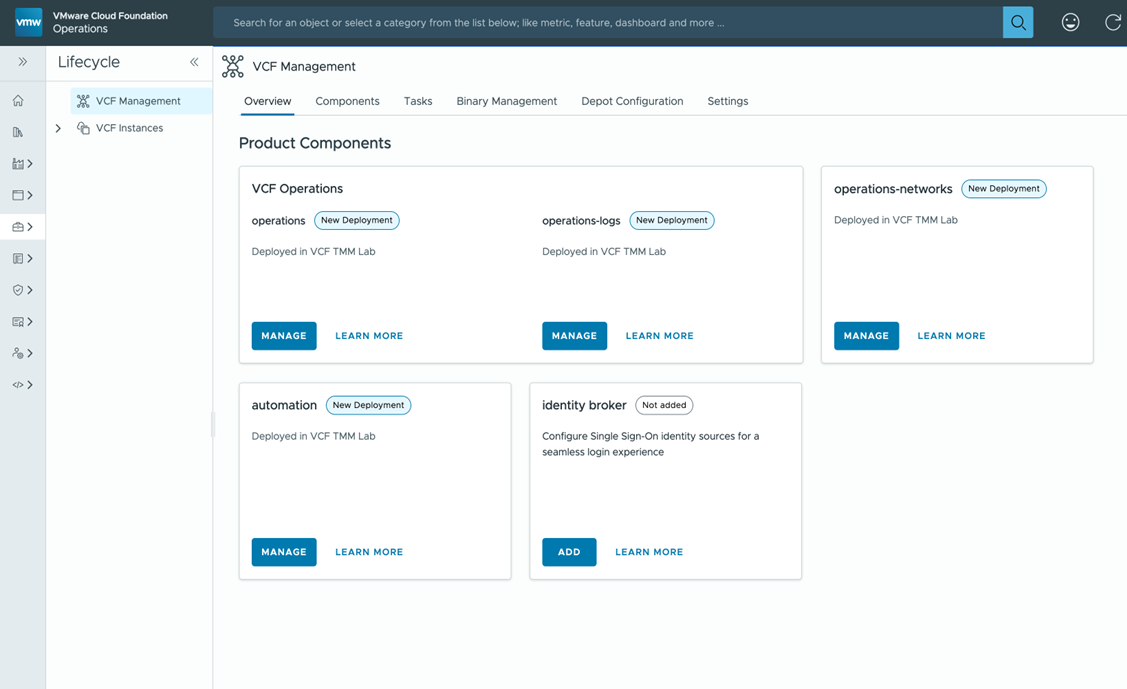Click ADD for identity broker
Image resolution: width=1127 pixels, height=689 pixels.
click(x=569, y=552)
